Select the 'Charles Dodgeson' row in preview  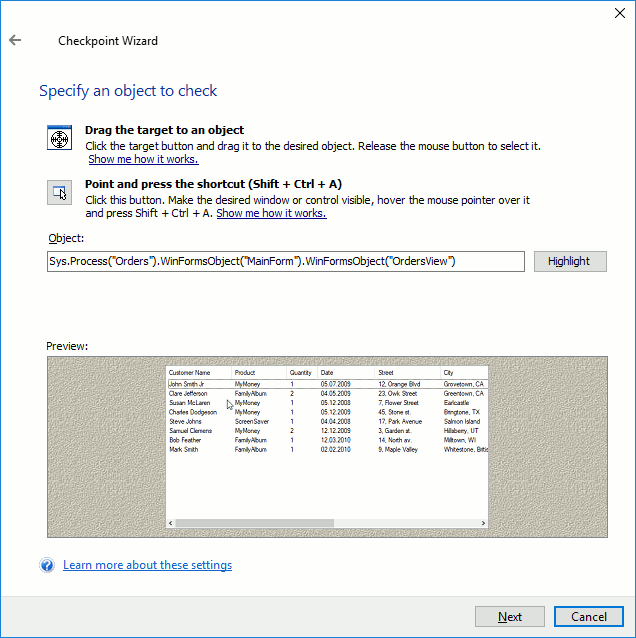(327, 412)
